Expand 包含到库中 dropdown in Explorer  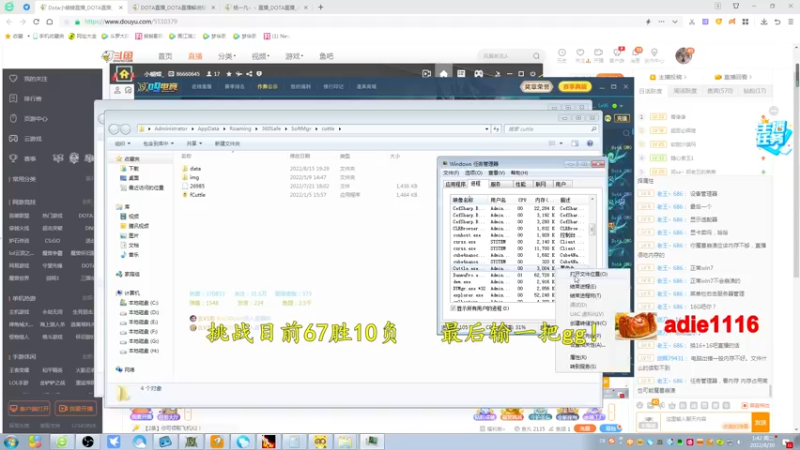click(x=158, y=143)
